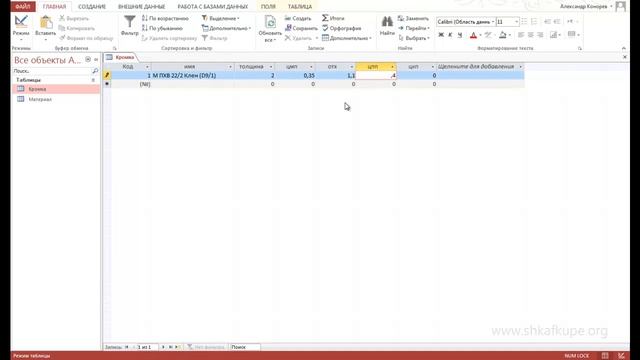Switch to the ТАБЛИЦА tab
Image resolution: width=640 pixels, height=360 pixels.
click(x=300, y=7)
